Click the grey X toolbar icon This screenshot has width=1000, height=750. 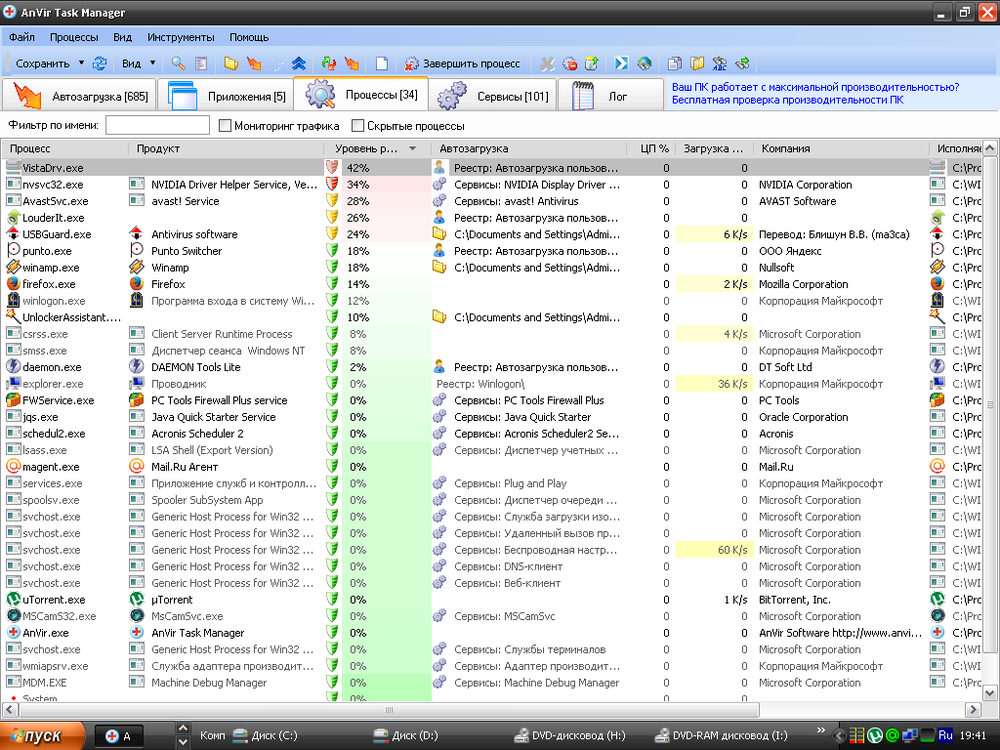(547, 63)
